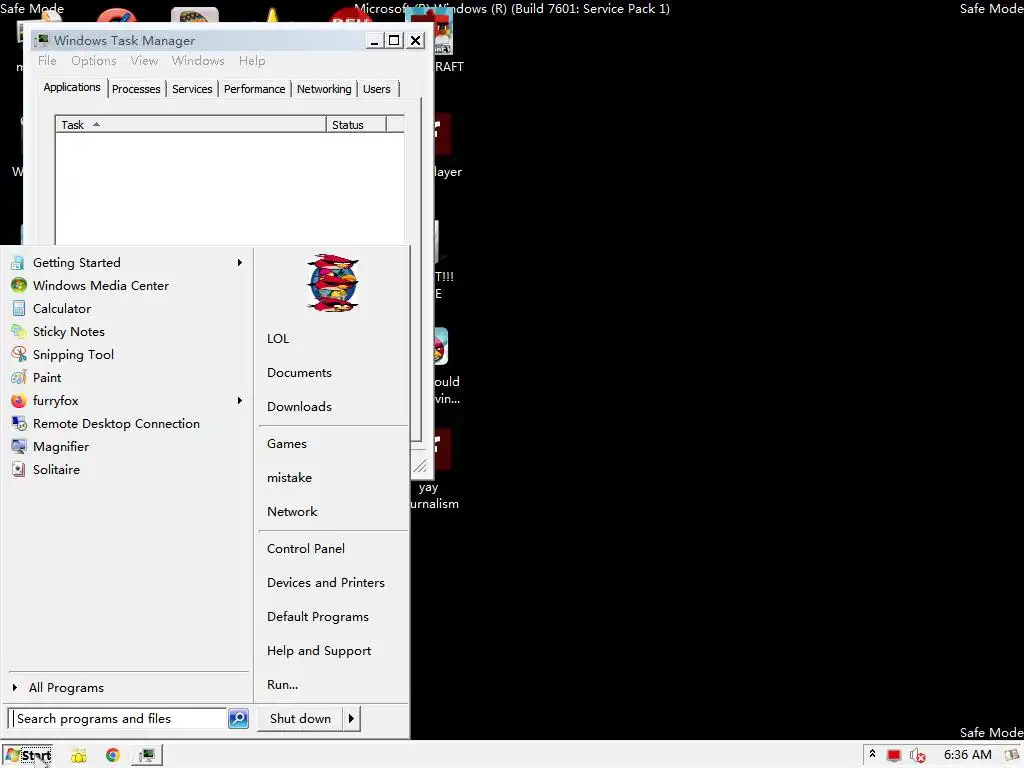Screen dimensions: 1024x768
Task: Switch to the Processes tab
Action: pyautogui.click(x=136, y=89)
